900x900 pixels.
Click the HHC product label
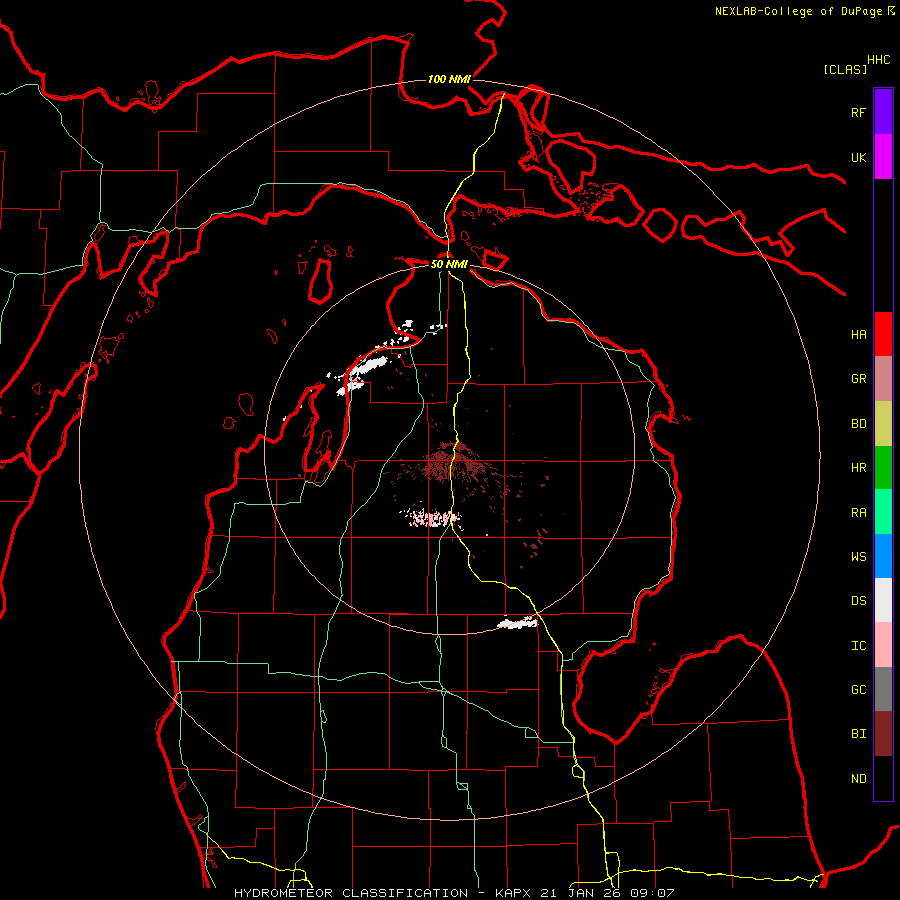click(x=879, y=60)
